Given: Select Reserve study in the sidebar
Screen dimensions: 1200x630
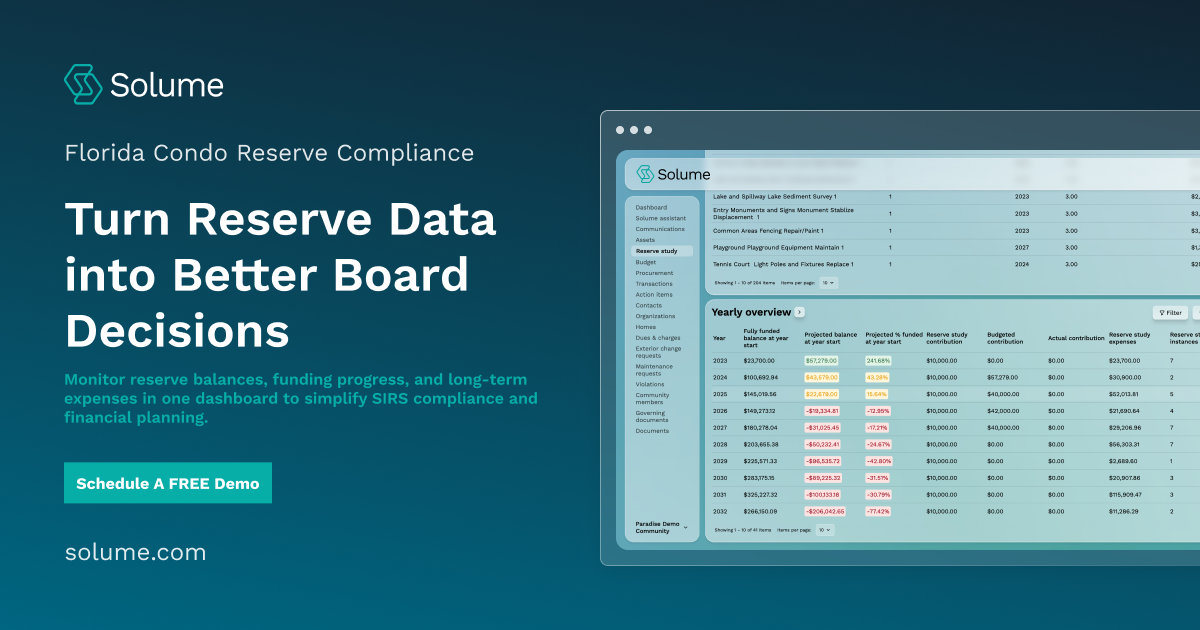Looking at the screenshot, I should (661, 251).
